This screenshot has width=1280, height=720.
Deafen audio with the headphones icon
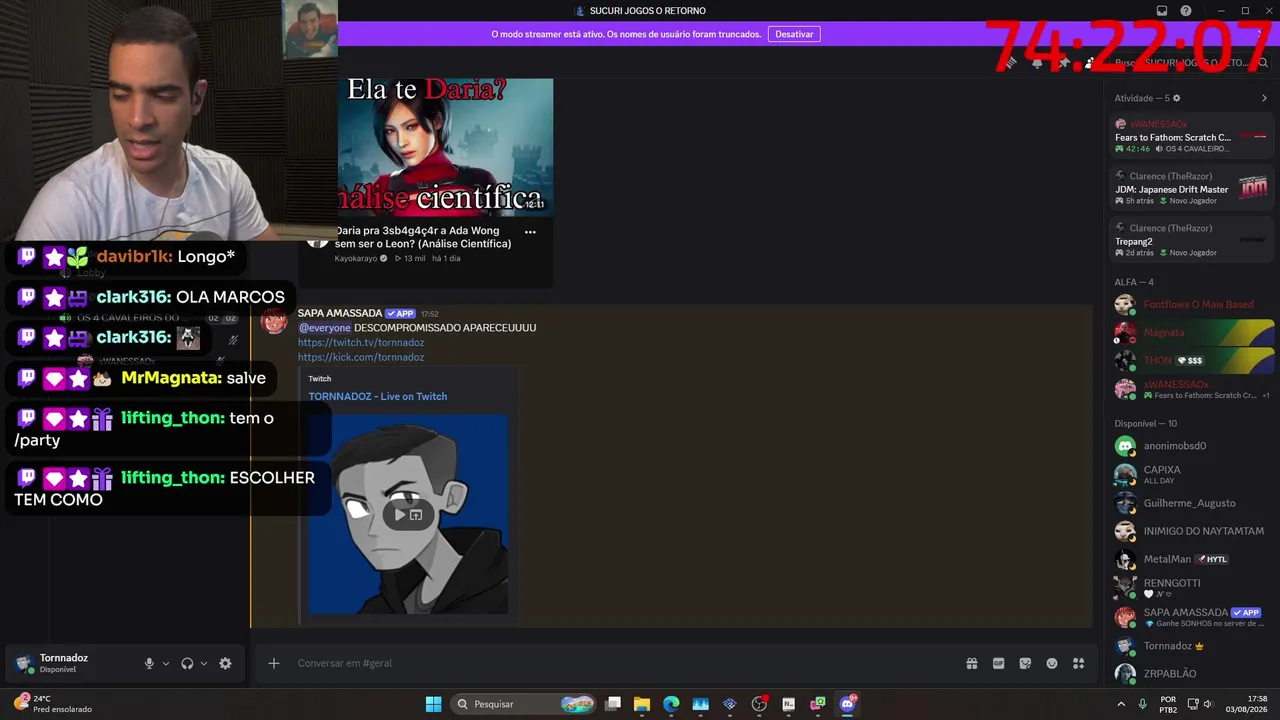[187, 663]
